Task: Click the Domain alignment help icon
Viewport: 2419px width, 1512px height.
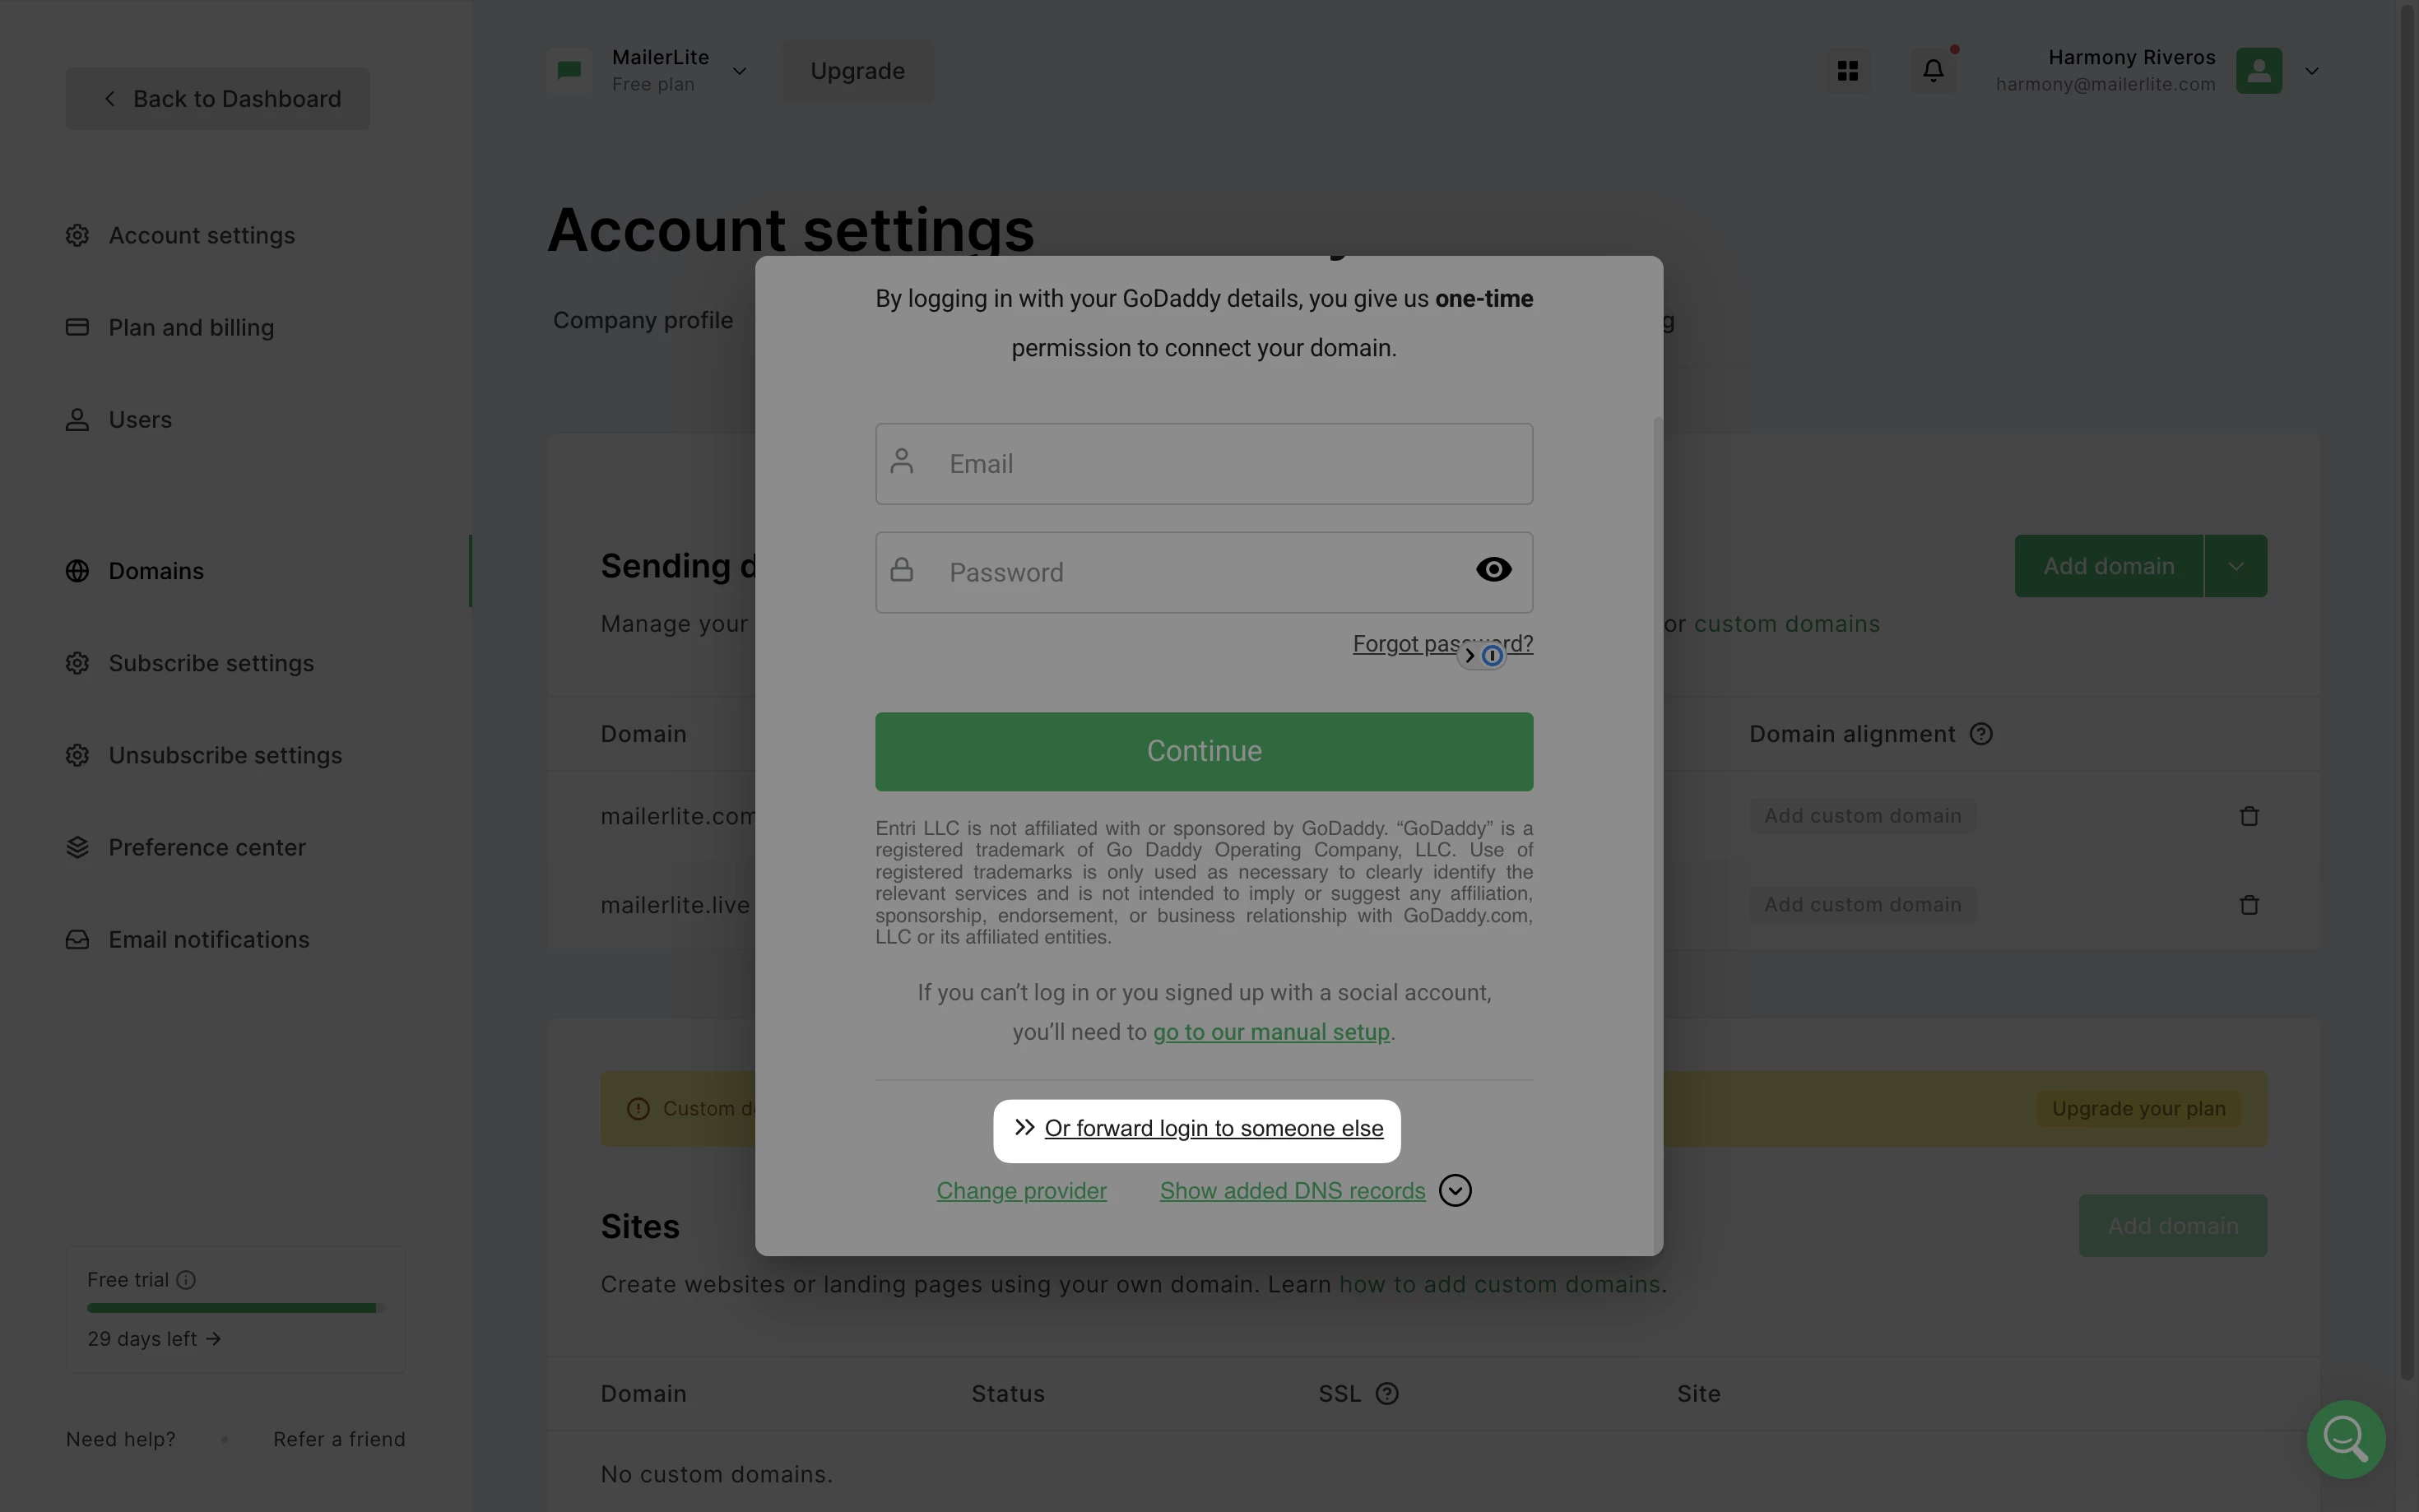Action: click(1980, 734)
